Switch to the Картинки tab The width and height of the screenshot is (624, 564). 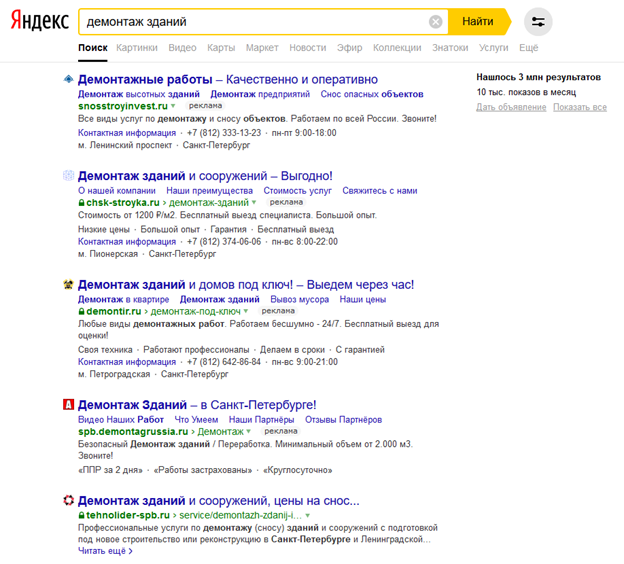pos(137,48)
